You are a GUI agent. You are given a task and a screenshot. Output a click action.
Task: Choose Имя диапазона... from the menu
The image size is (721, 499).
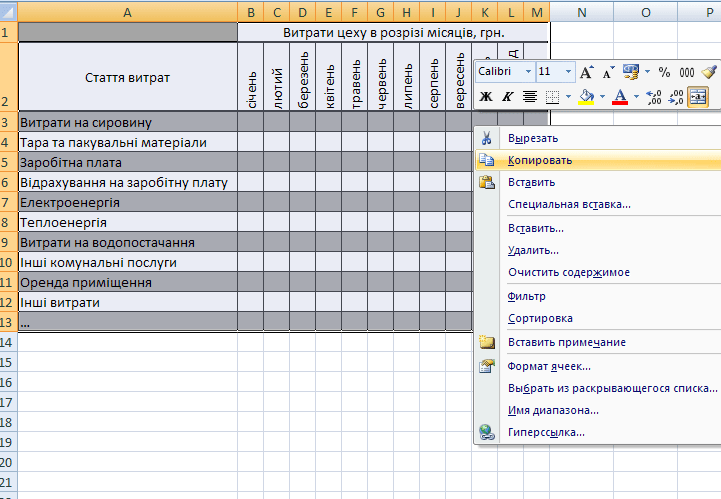pos(598,410)
